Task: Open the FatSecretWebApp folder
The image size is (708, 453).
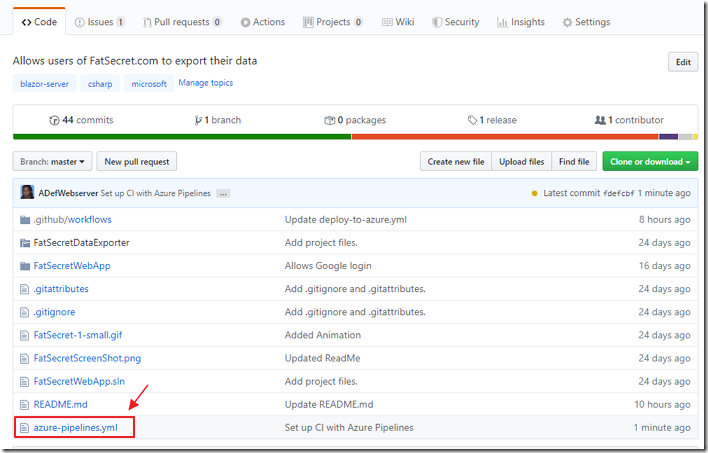Action: [x=72, y=266]
